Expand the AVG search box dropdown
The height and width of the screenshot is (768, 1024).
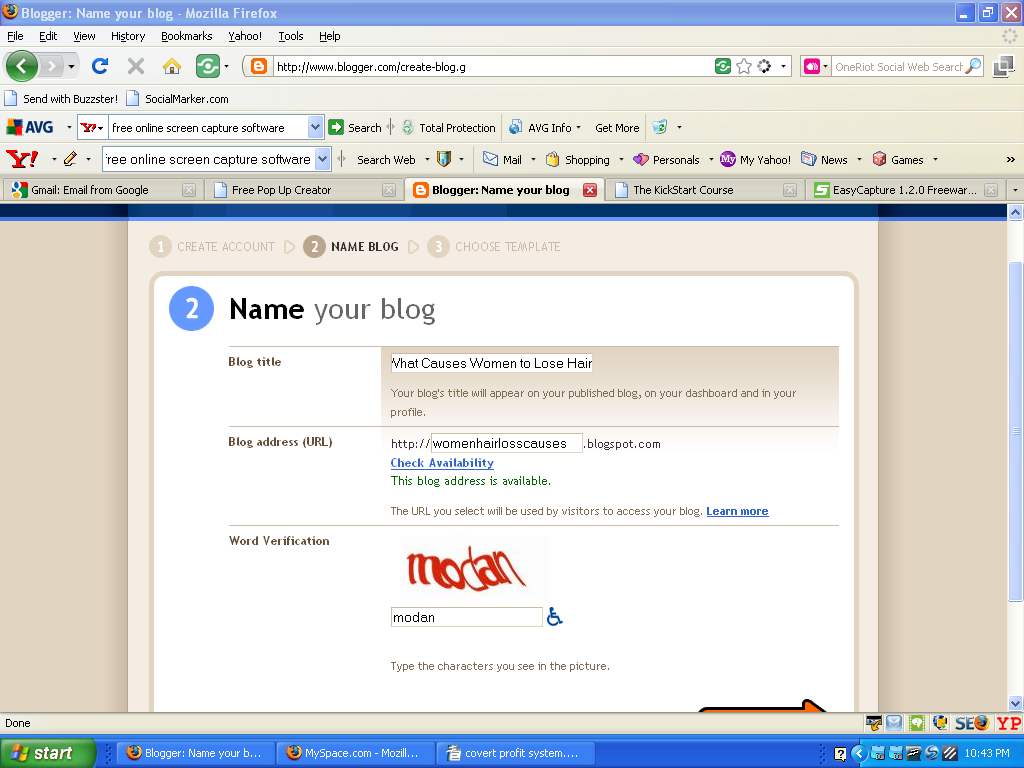[316, 128]
